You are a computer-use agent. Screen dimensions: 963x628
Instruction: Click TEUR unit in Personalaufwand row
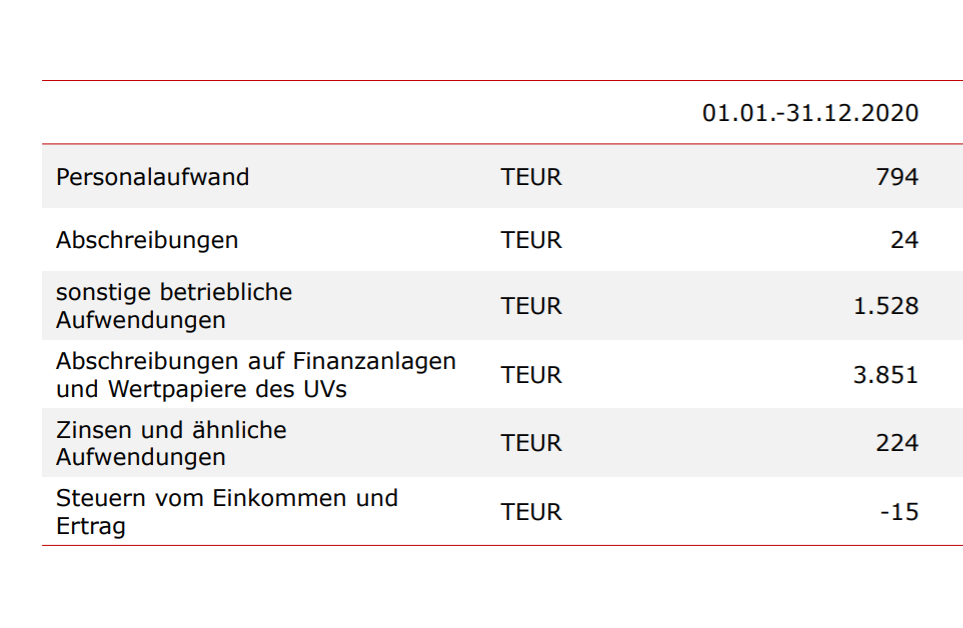(531, 177)
